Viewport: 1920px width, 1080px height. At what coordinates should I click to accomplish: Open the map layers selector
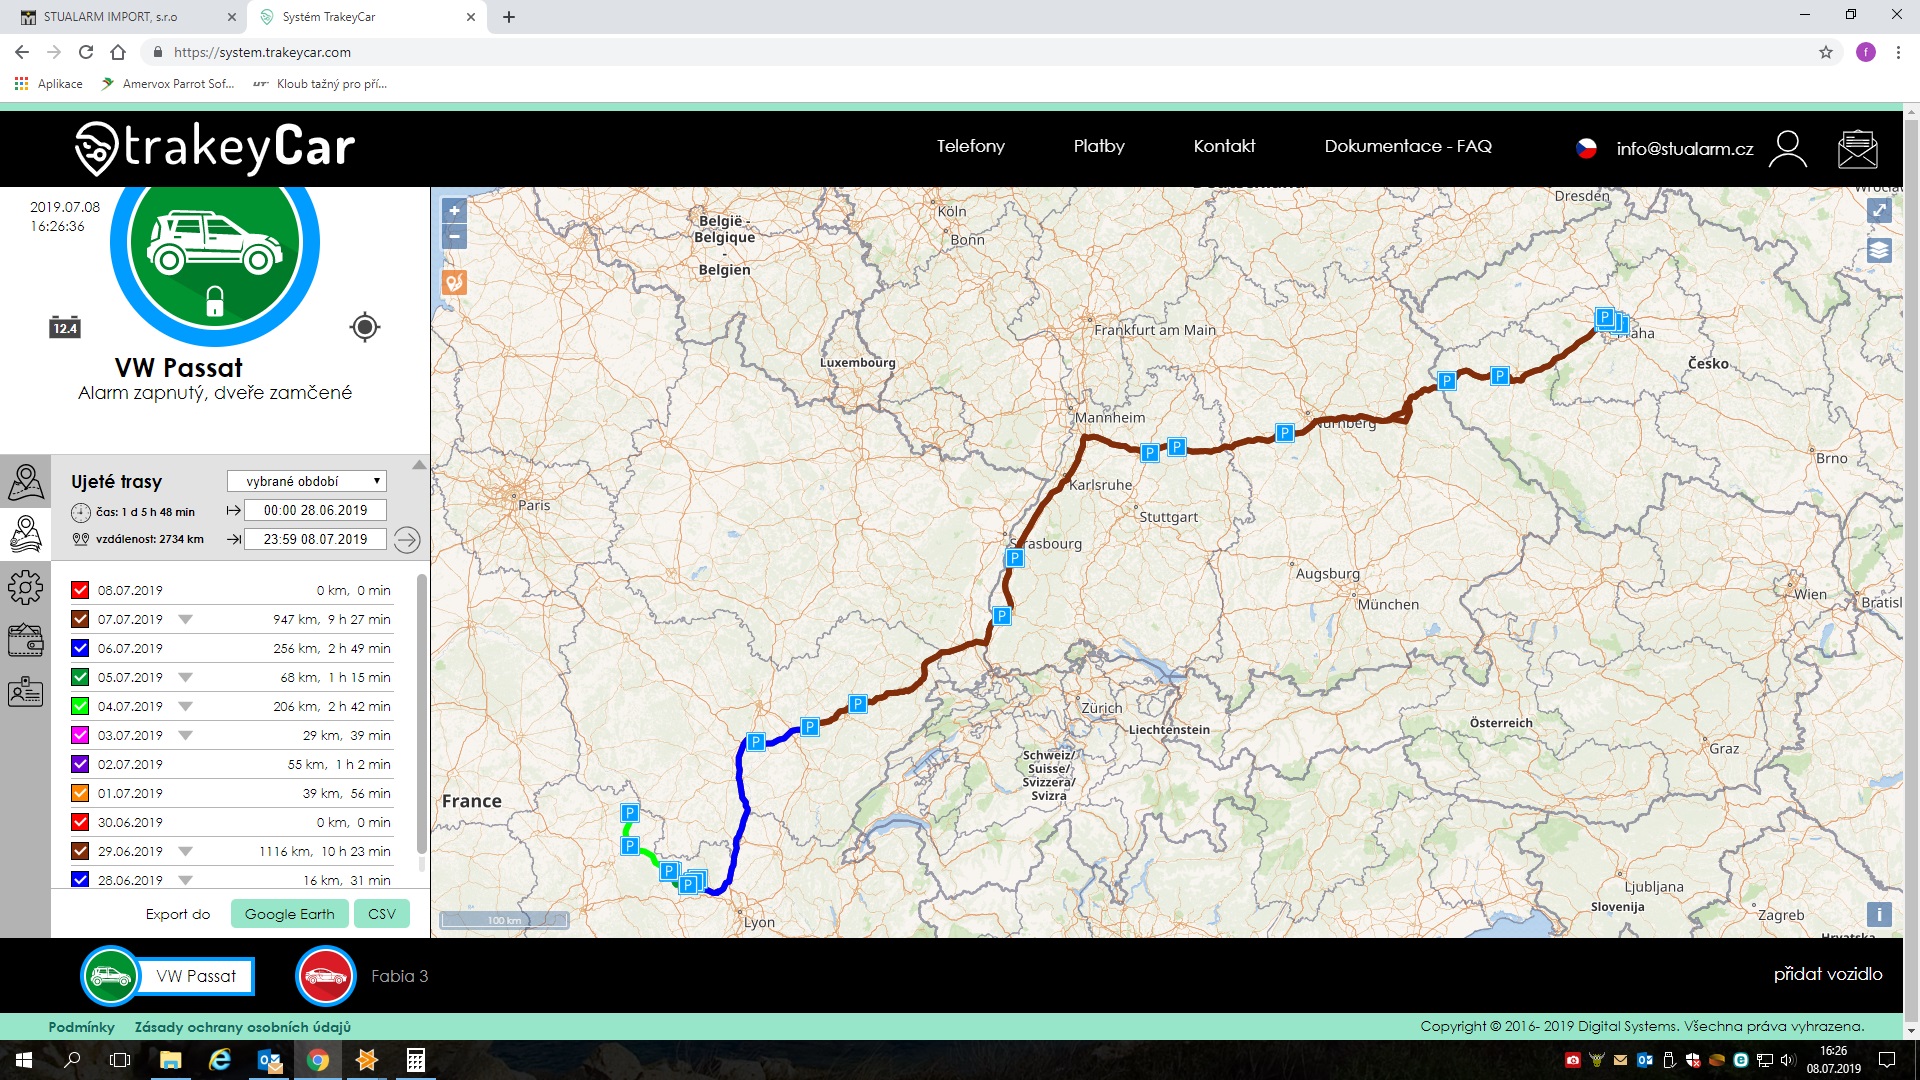tap(1879, 250)
